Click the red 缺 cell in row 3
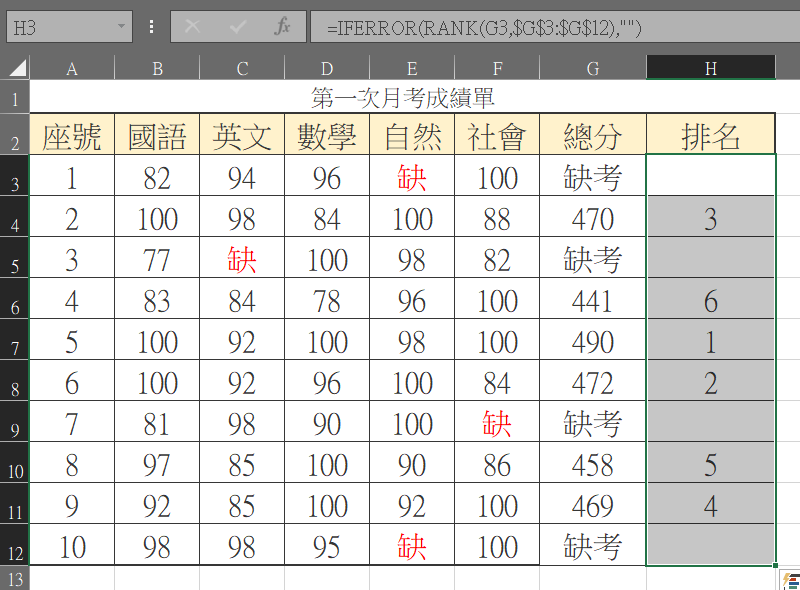Image resolution: width=800 pixels, height=590 pixels. coord(412,176)
